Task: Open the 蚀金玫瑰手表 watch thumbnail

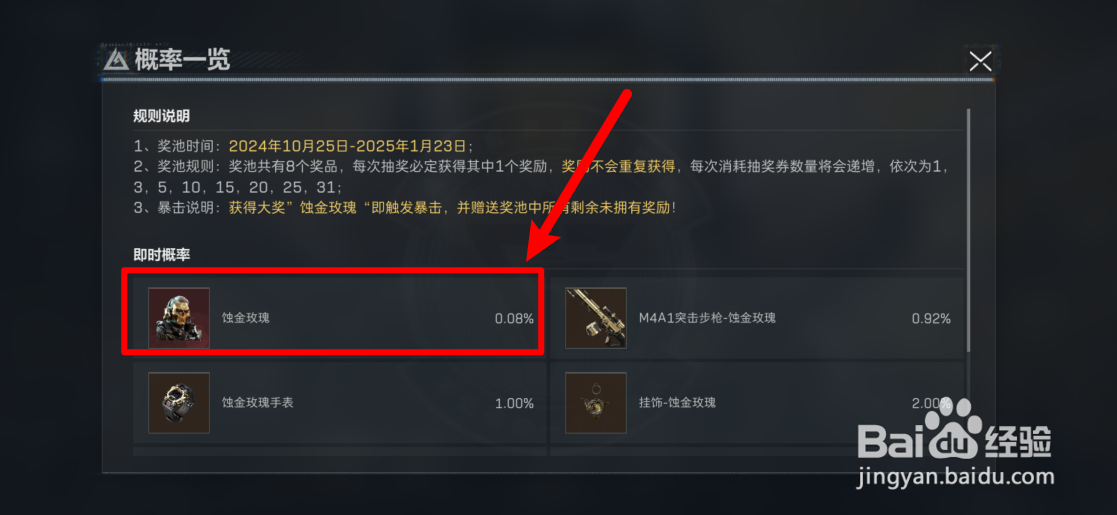Action: pos(179,402)
